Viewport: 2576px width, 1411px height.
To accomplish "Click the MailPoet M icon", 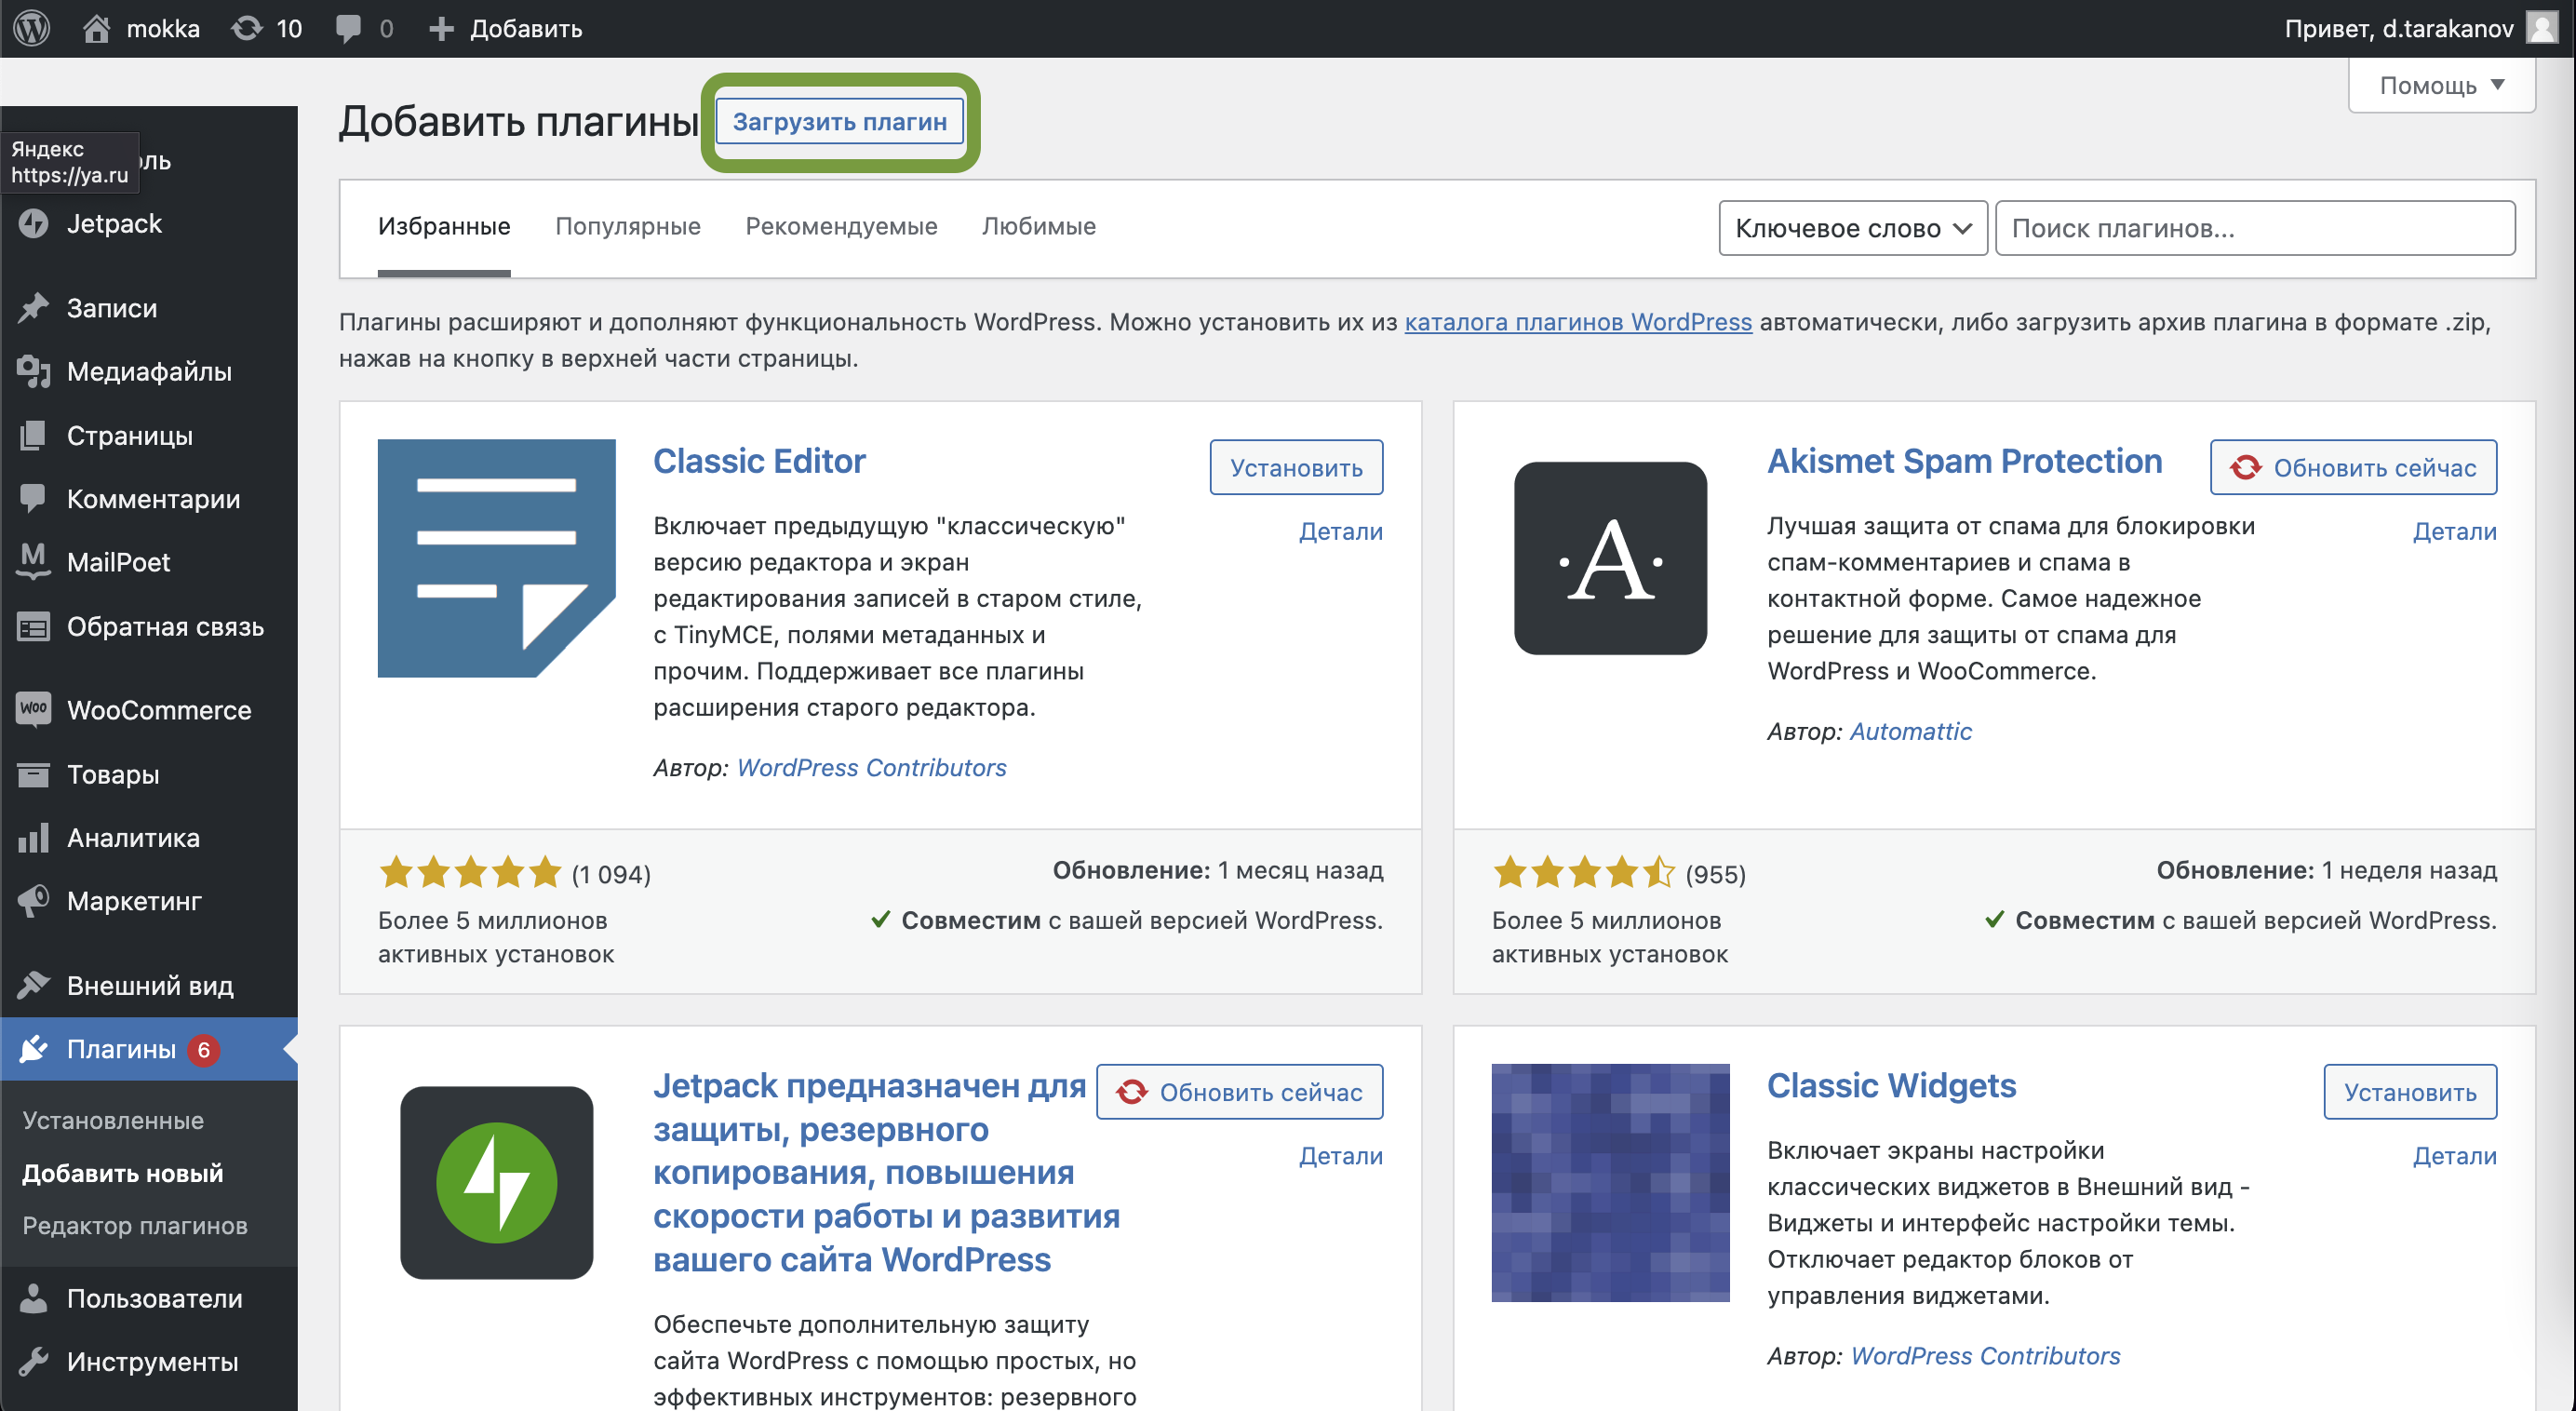I will tap(33, 562).
